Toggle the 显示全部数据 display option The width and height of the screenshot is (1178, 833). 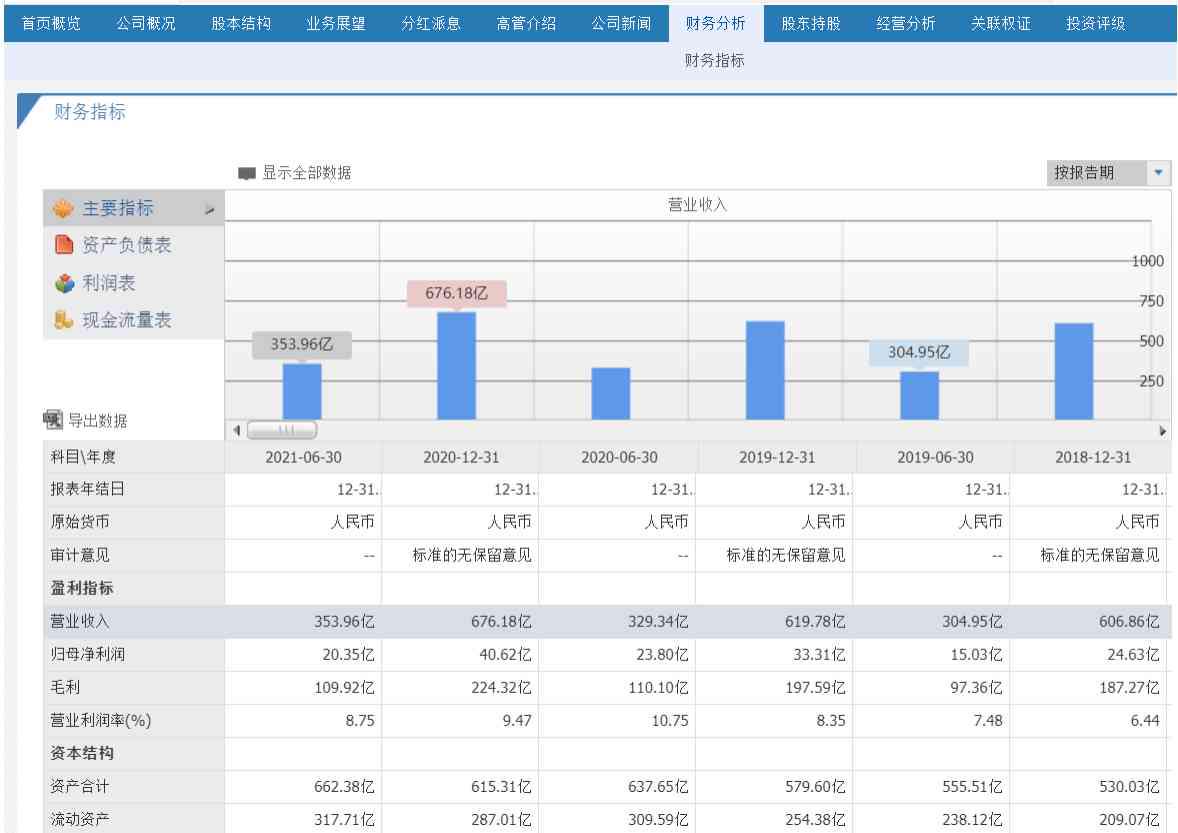coord(247,173)
